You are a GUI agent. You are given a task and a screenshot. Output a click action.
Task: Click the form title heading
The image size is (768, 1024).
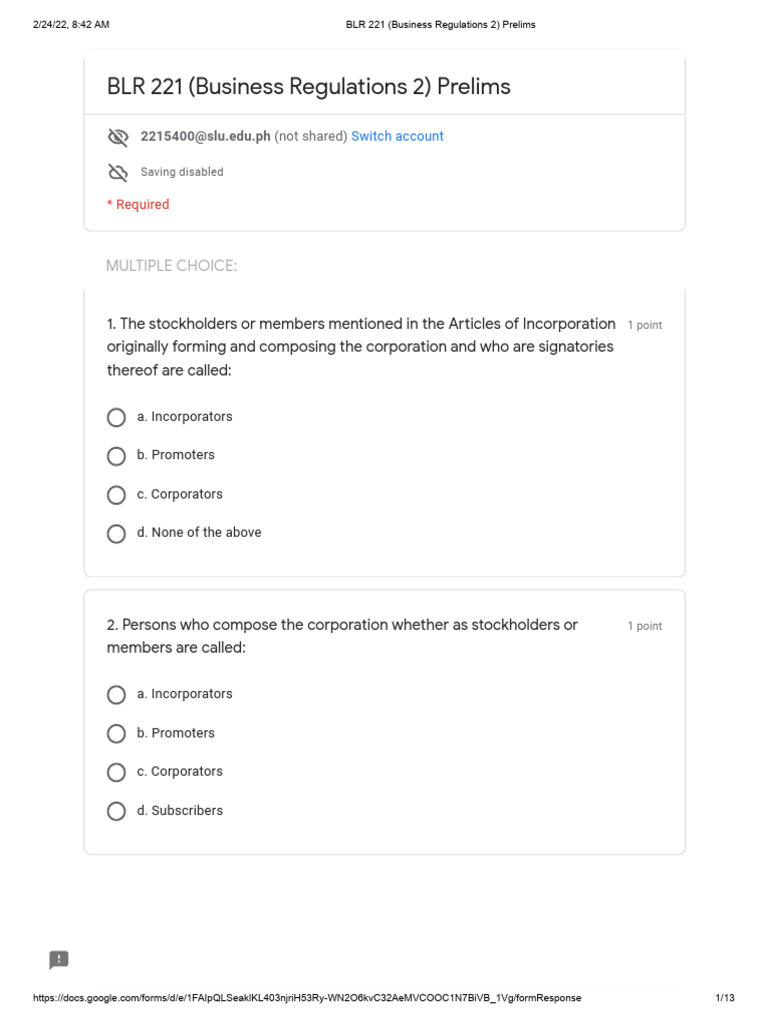308,87
